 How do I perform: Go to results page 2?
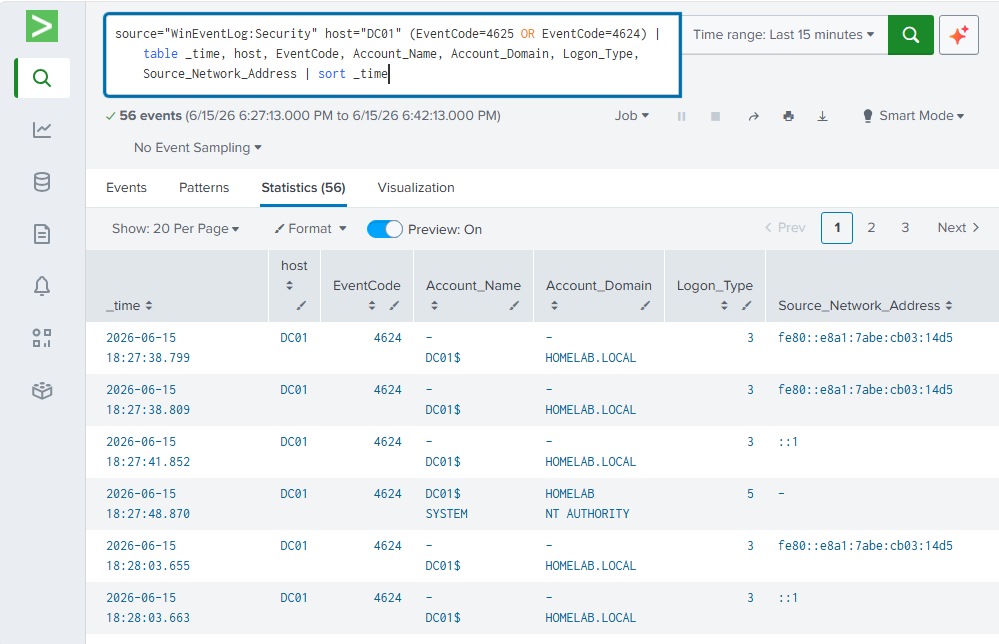pyautogui.click(x=871, y=228)
